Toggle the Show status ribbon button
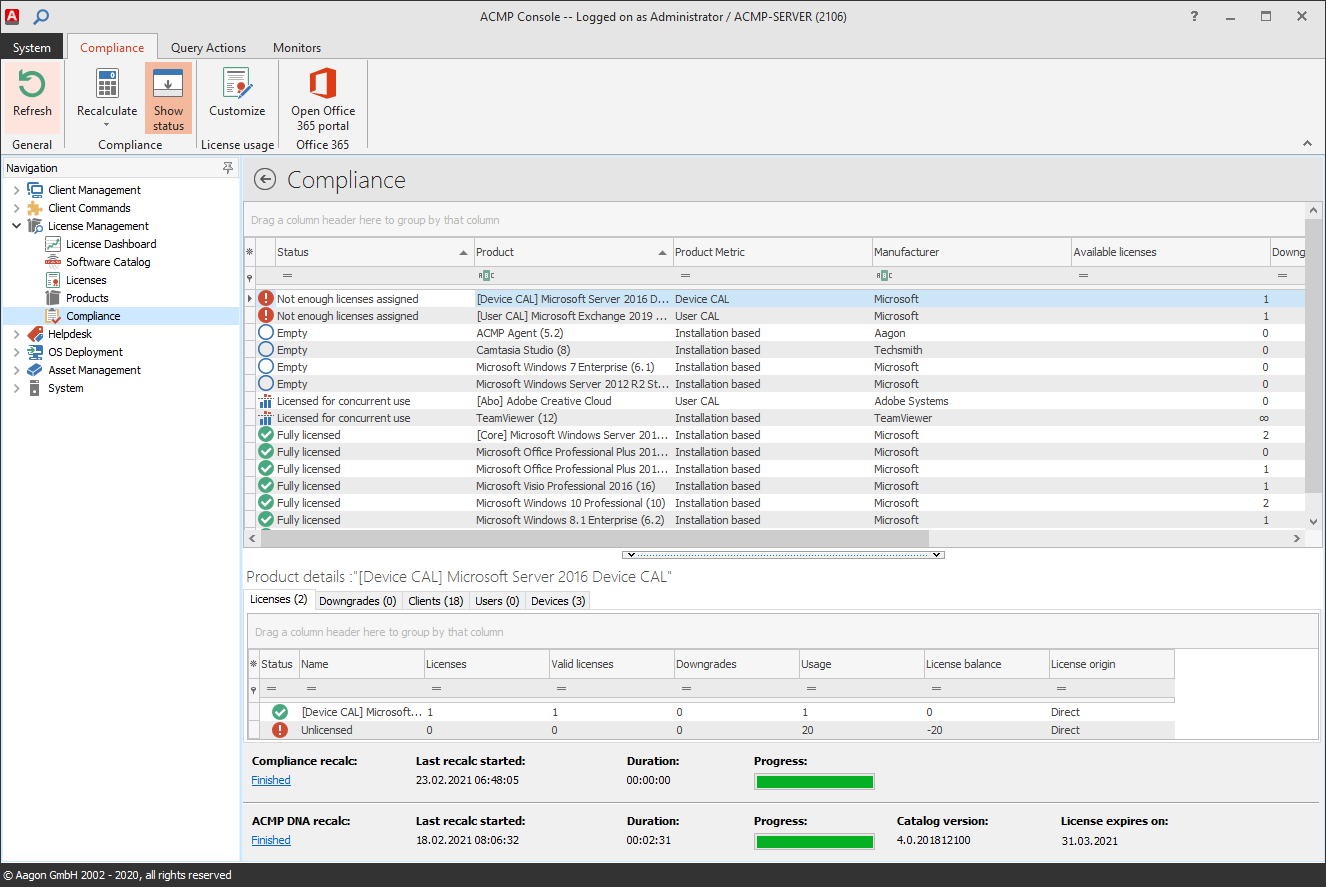This screenshot has width=1326, height=887. pyautogui.click(x=168, y=98)
